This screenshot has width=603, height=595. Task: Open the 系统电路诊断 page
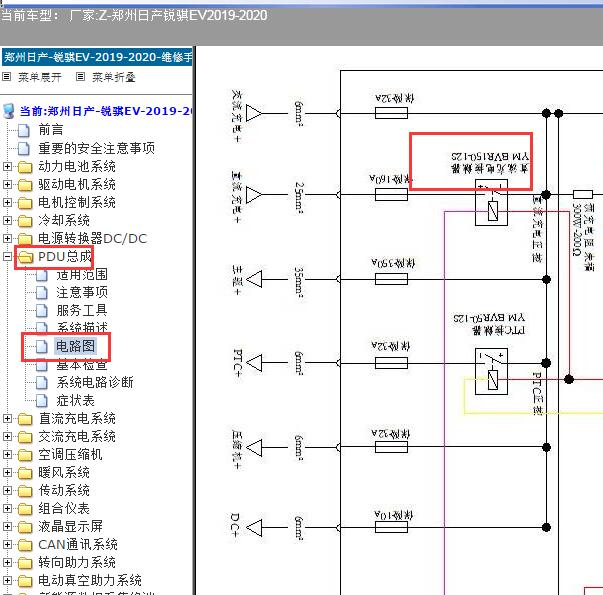click(x=95, y=382)
